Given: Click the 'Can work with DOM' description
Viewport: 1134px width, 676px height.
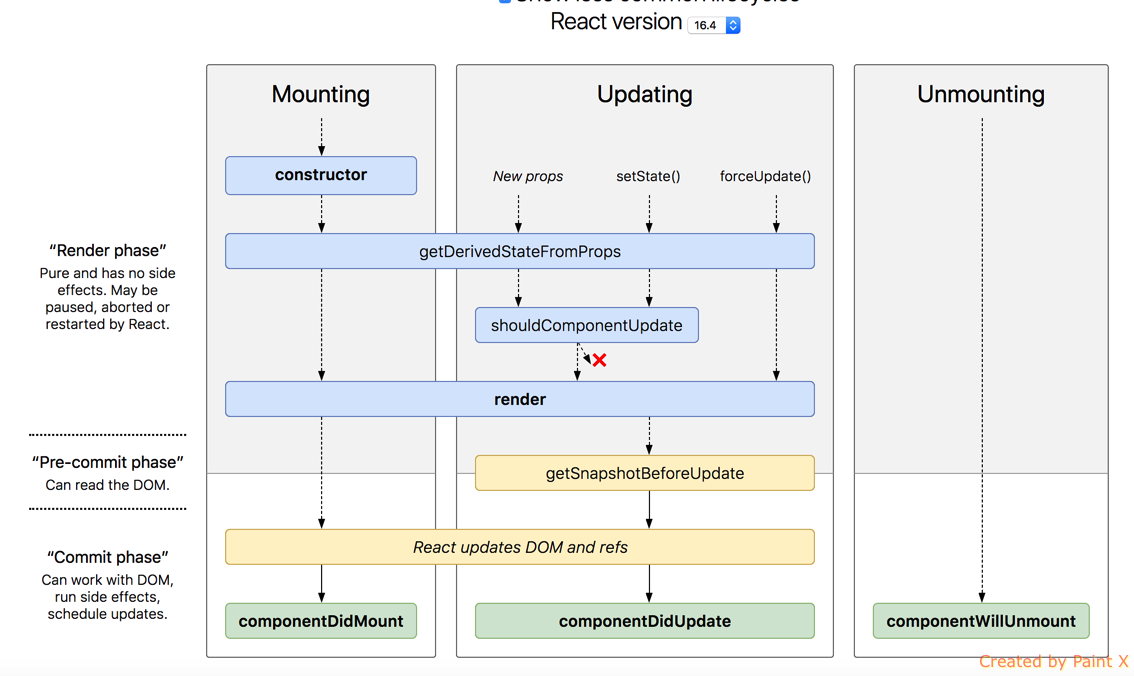Looking at the screenshot, I should point(108,597).
